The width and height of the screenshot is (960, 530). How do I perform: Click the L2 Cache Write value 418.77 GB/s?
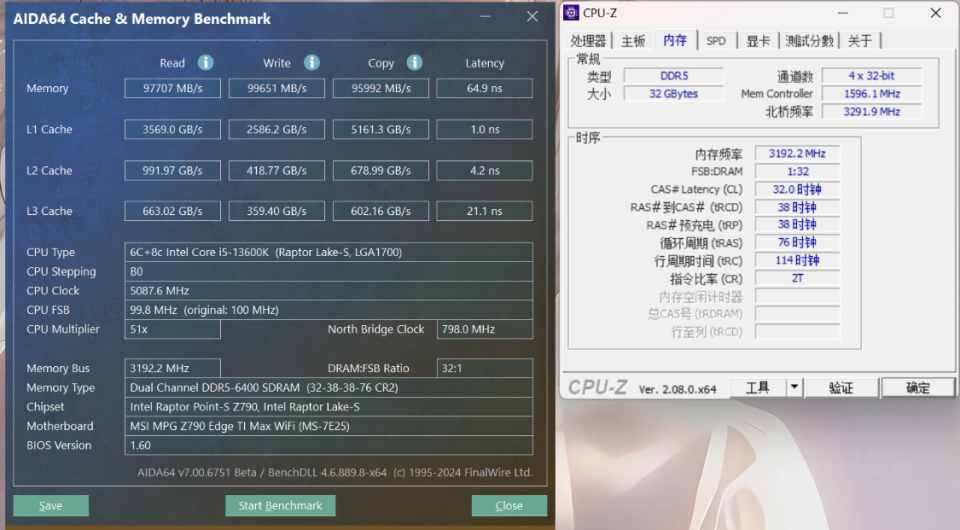277,170
